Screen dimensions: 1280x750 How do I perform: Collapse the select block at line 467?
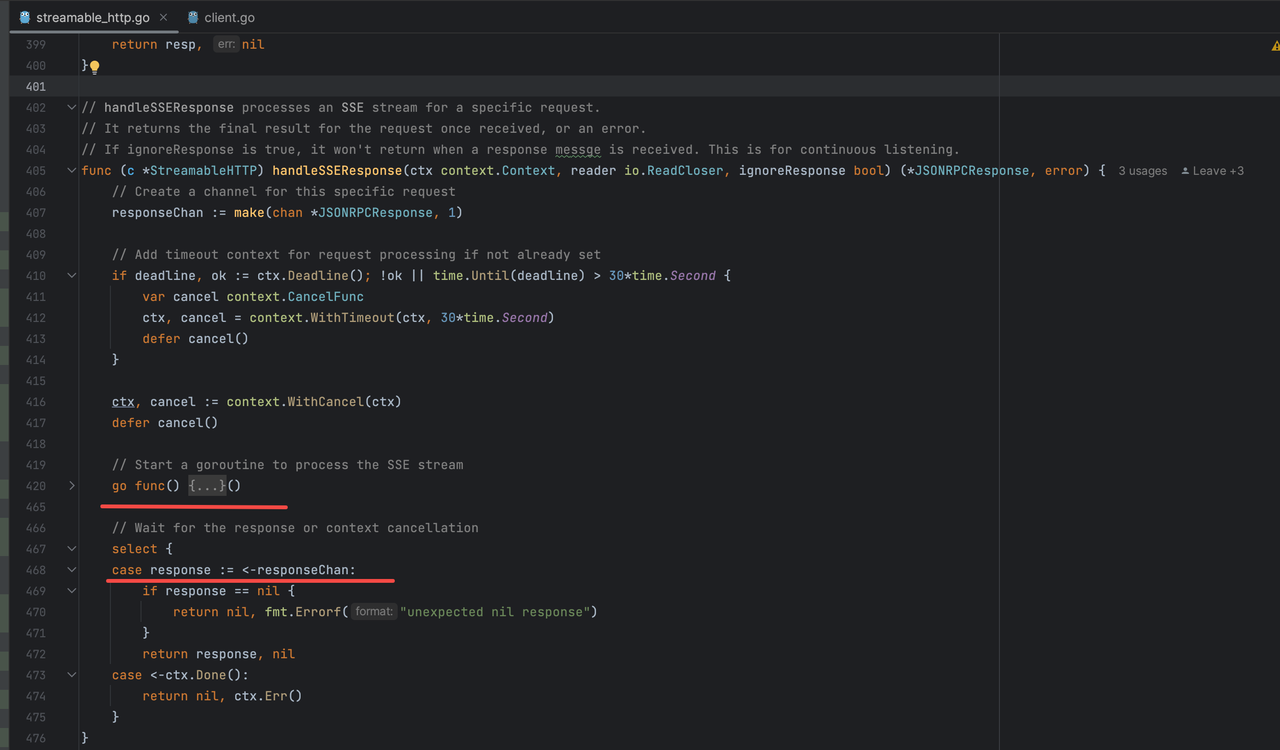(71, 548)
